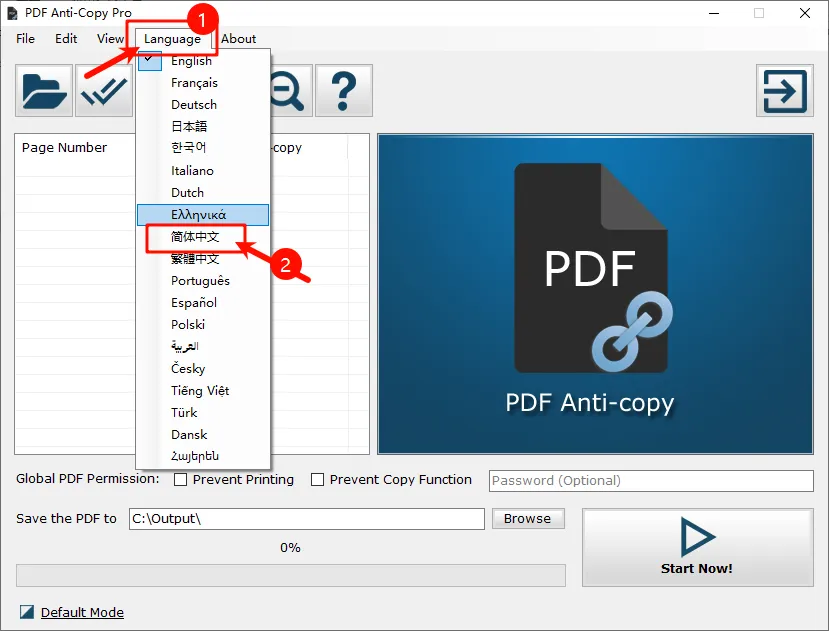Select highlighted Ελληνικά language

(x=203, y=215)
